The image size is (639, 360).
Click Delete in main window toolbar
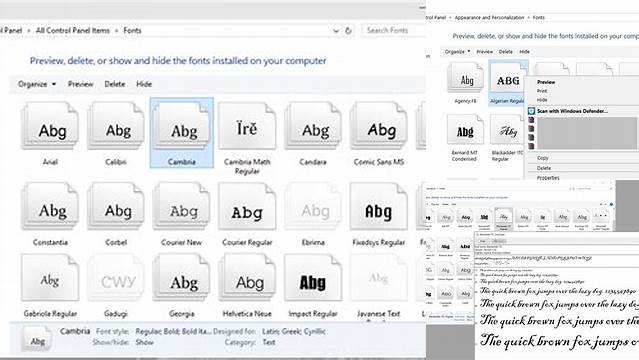point(115,84)
